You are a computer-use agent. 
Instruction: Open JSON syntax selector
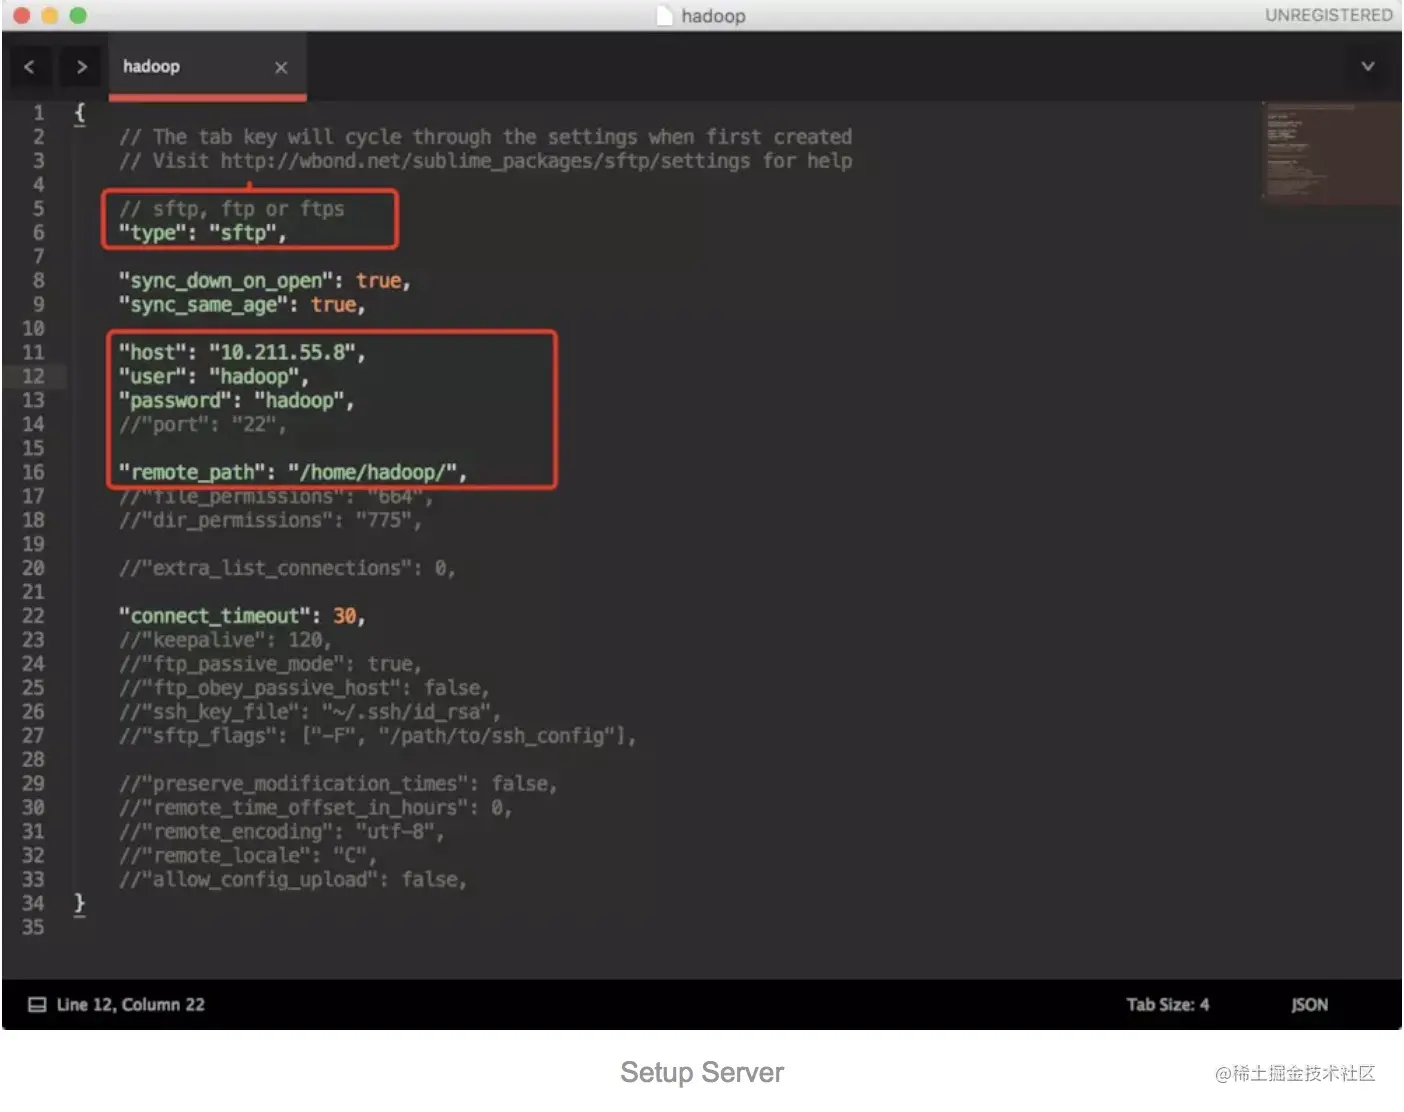[1309, 1005]
